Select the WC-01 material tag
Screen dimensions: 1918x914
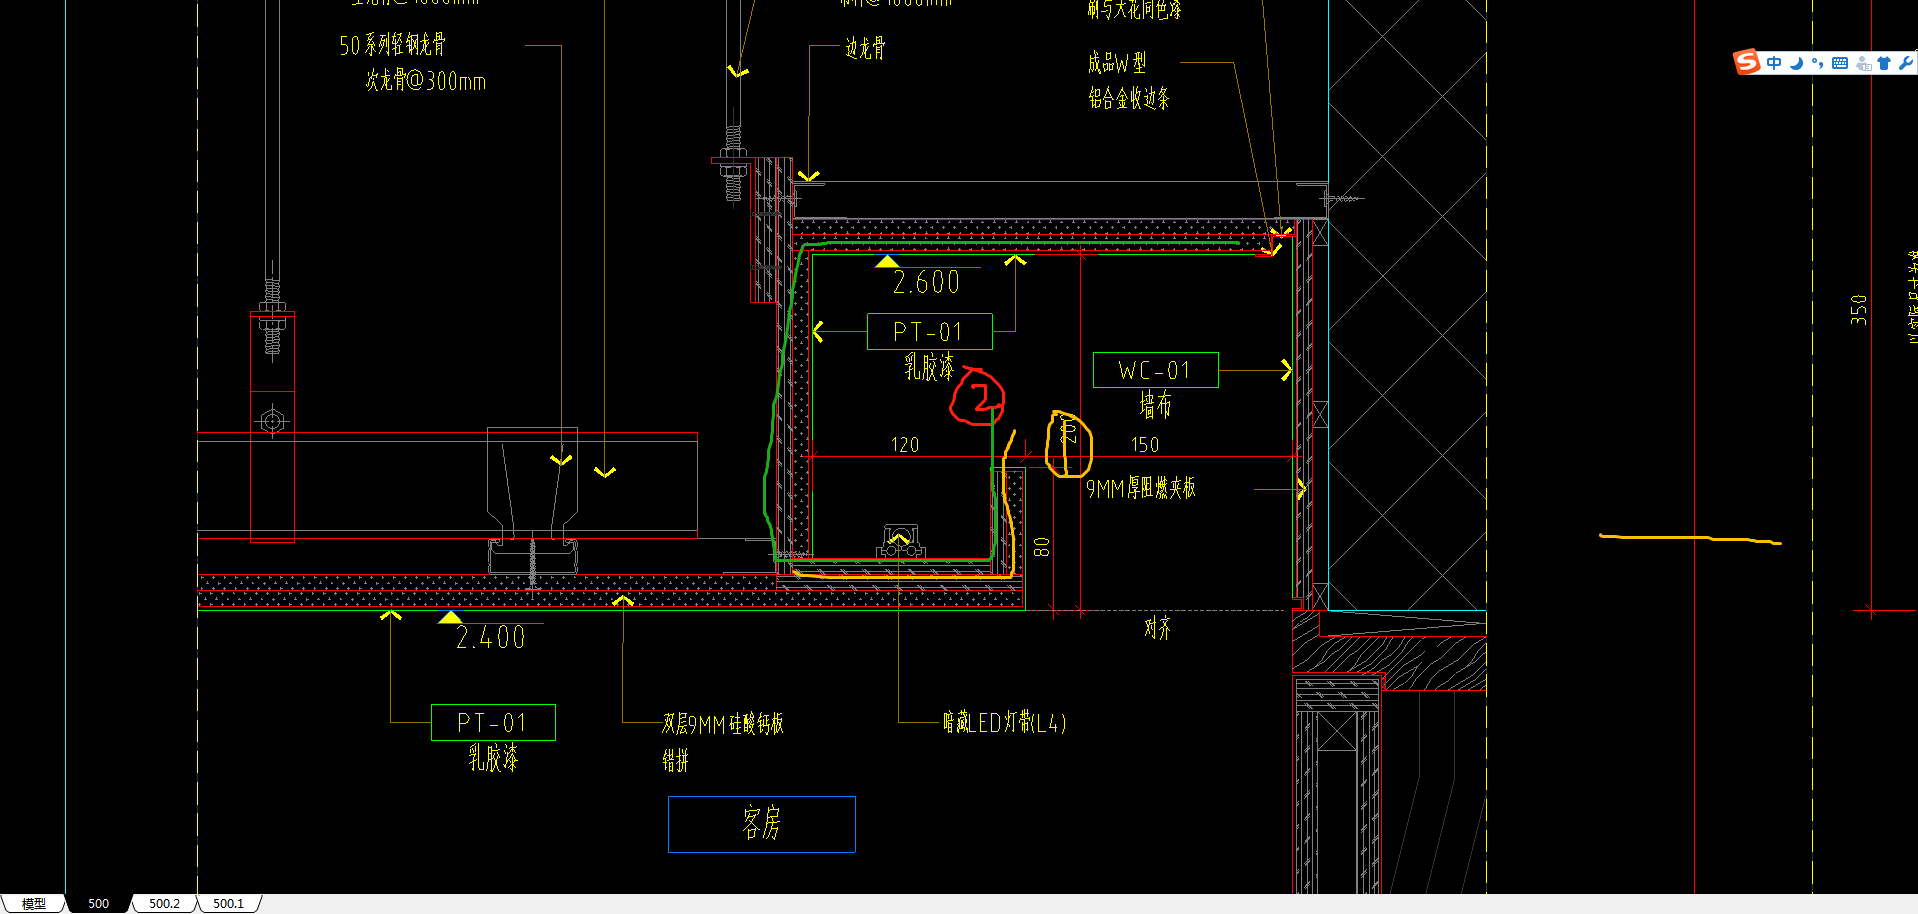tap(1155, 370)
